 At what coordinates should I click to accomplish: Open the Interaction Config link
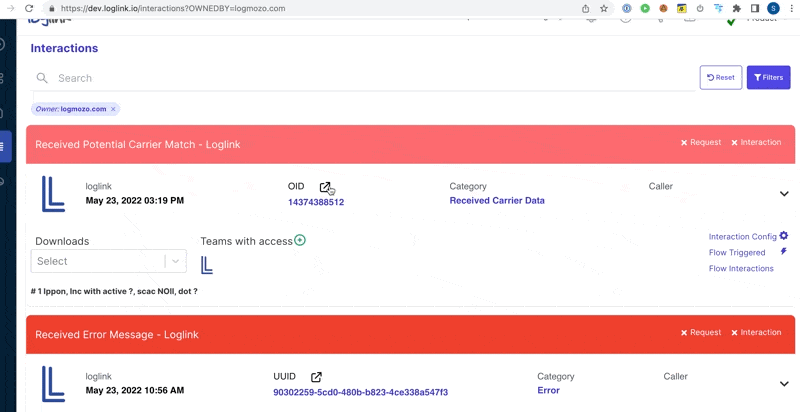[x=742, y=237]
